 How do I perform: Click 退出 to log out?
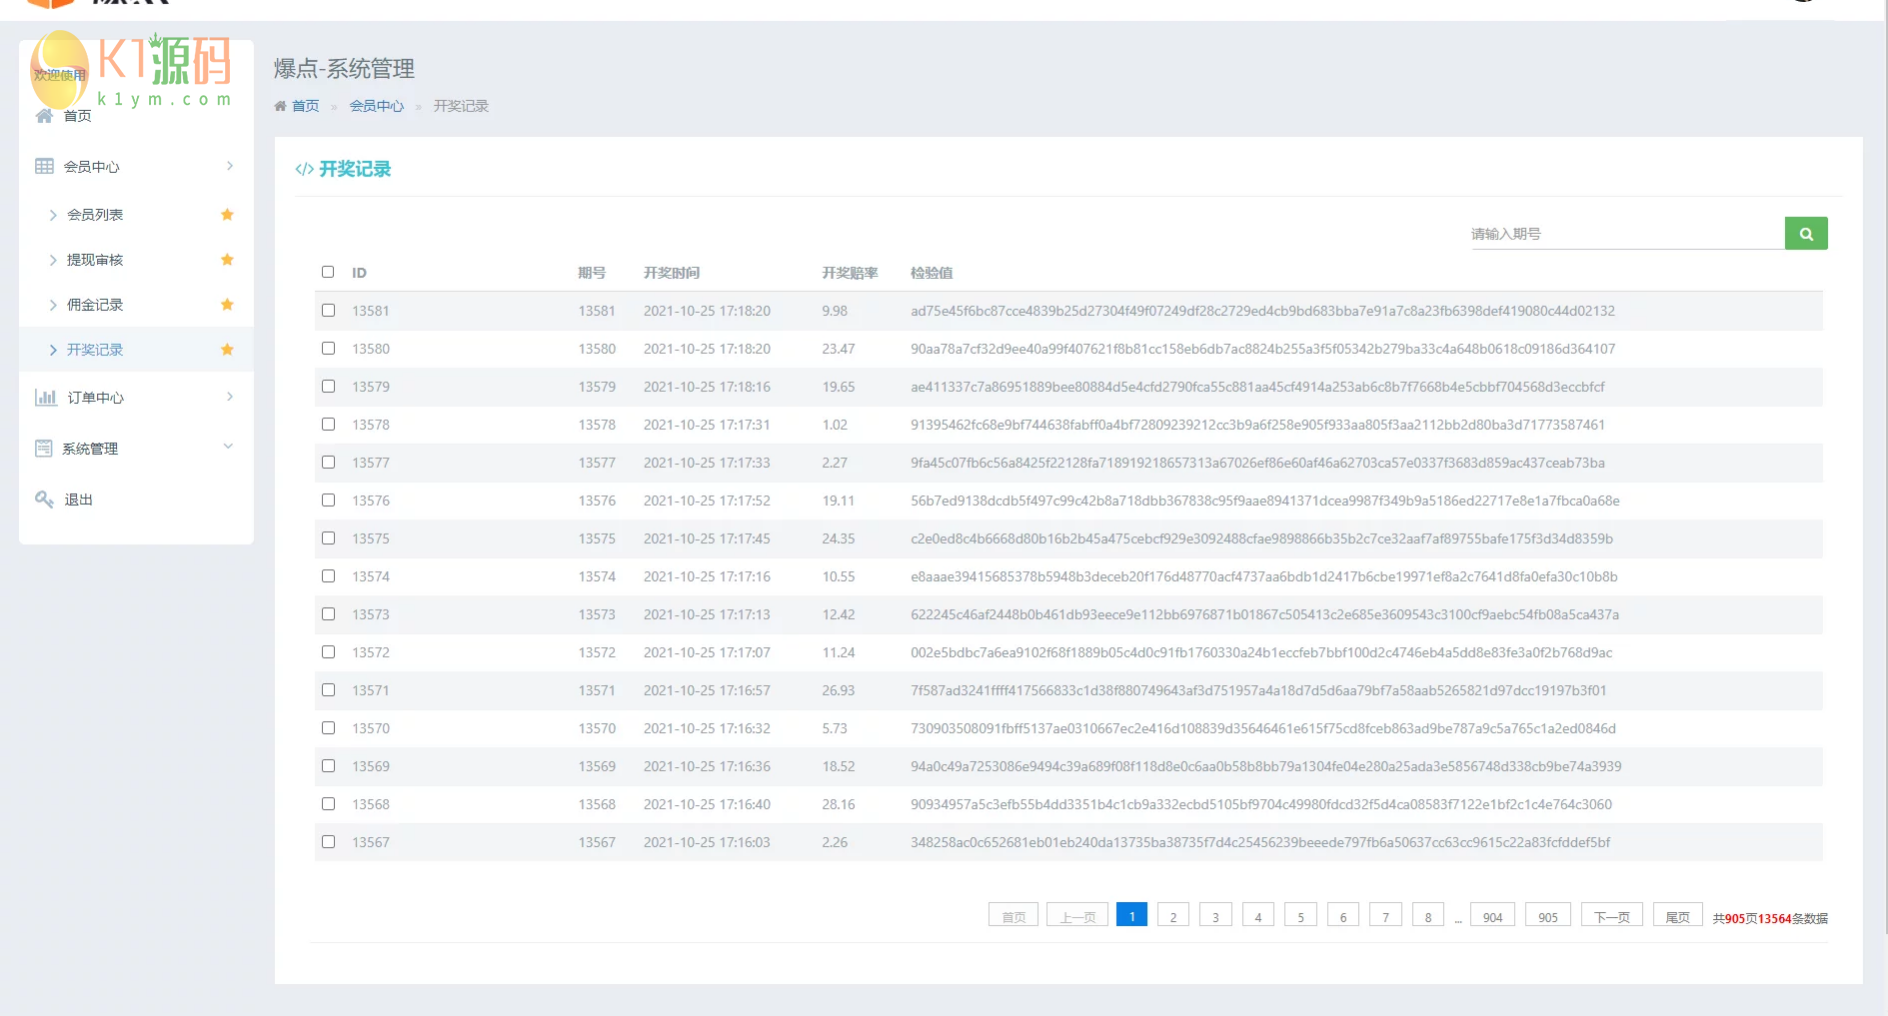tap(78, 500)
